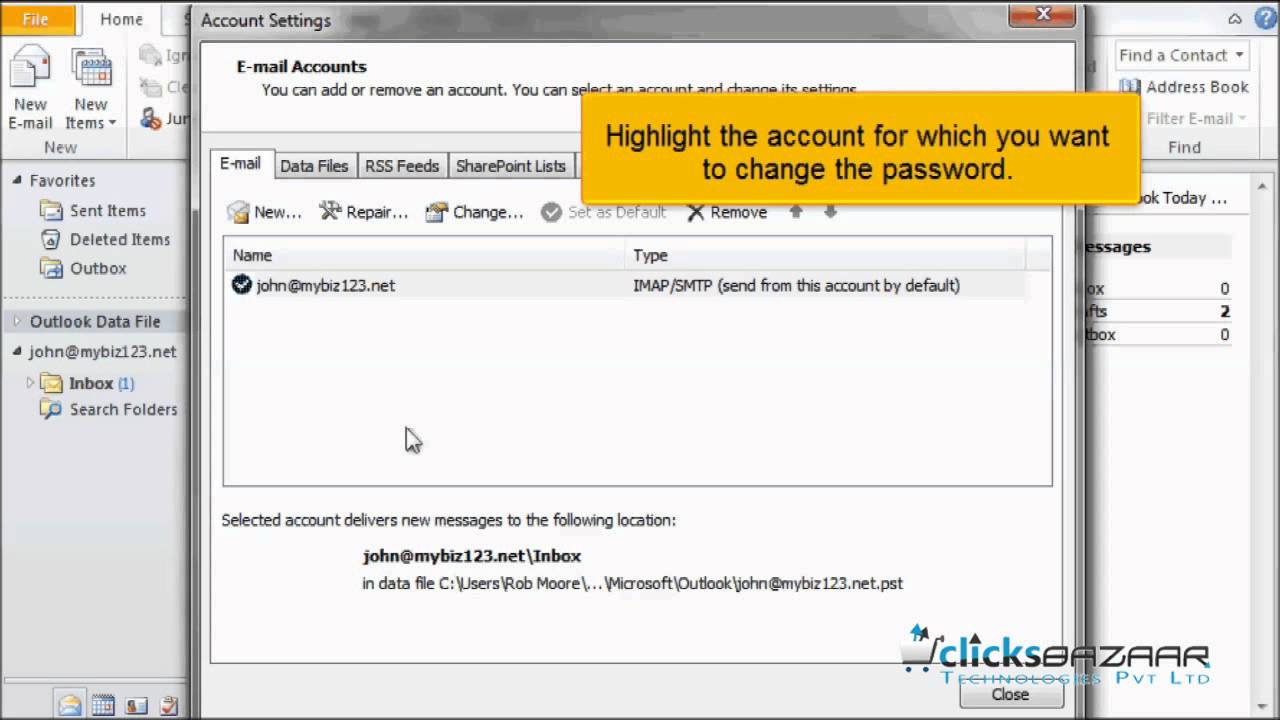
Task: Open the New Items ribbon button
Action: (x=91, y=88)
